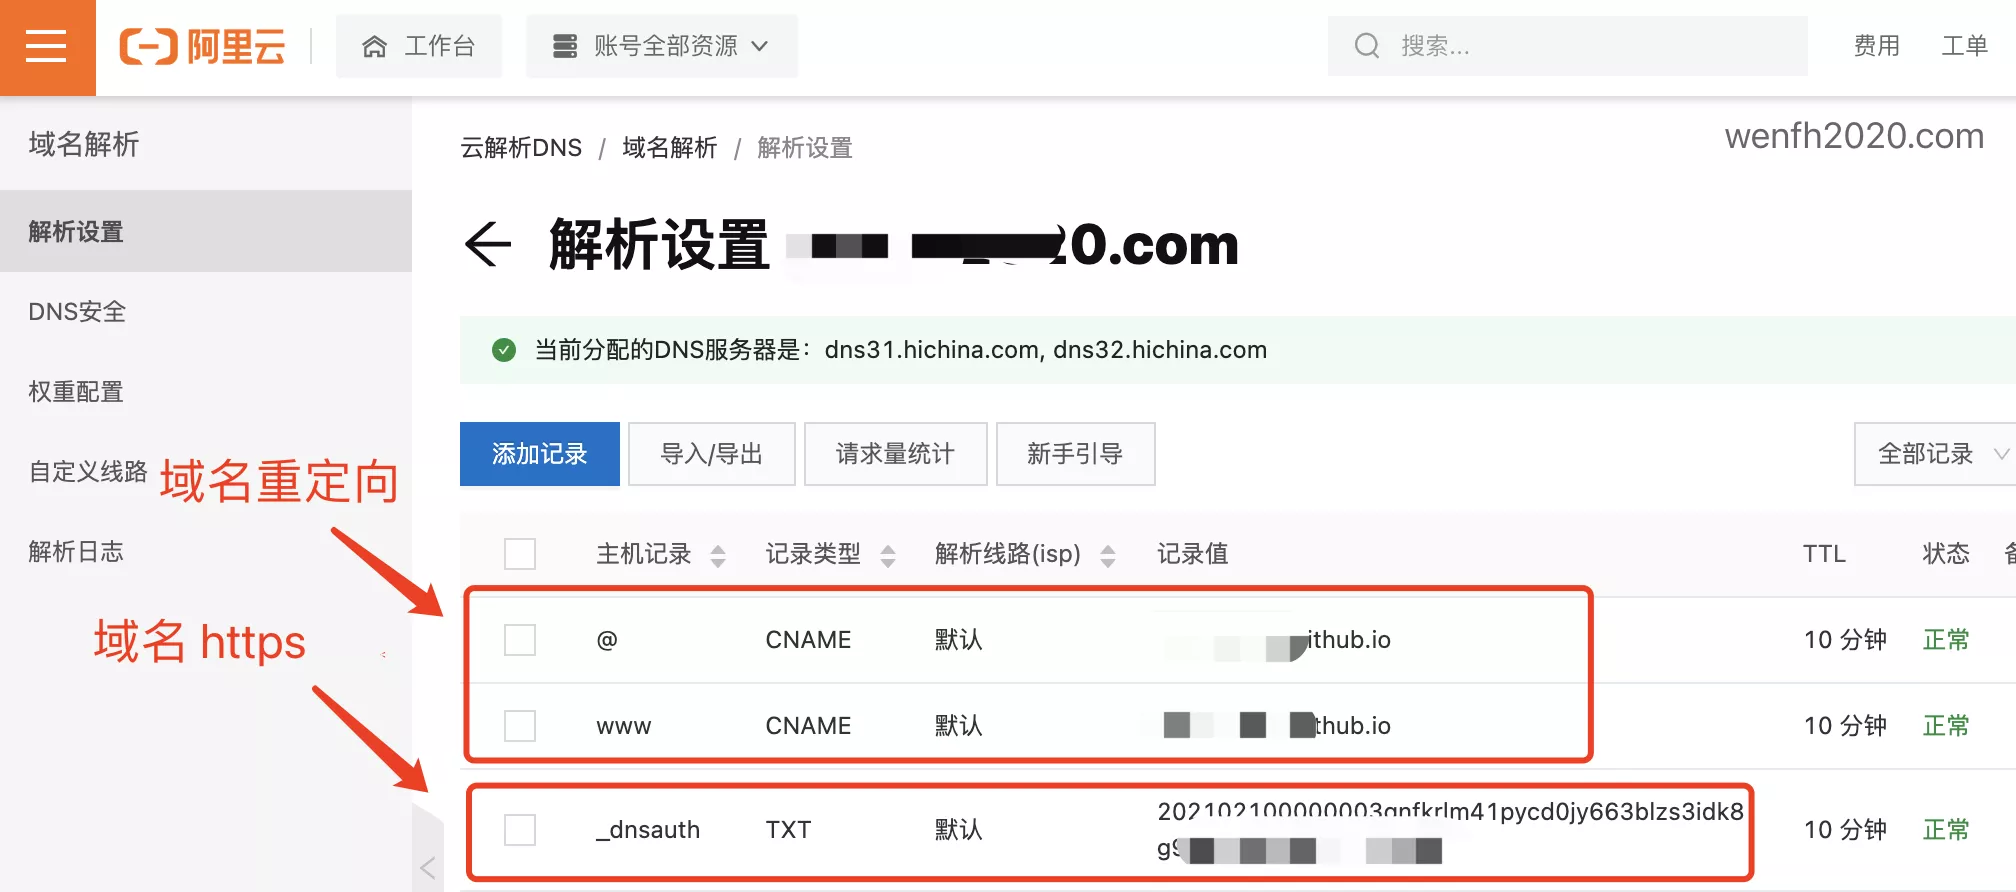Viewport: 2016px width, 892px height.
Task: Select 解析日志 in the sidebar
Action: [x=76, y=552]
